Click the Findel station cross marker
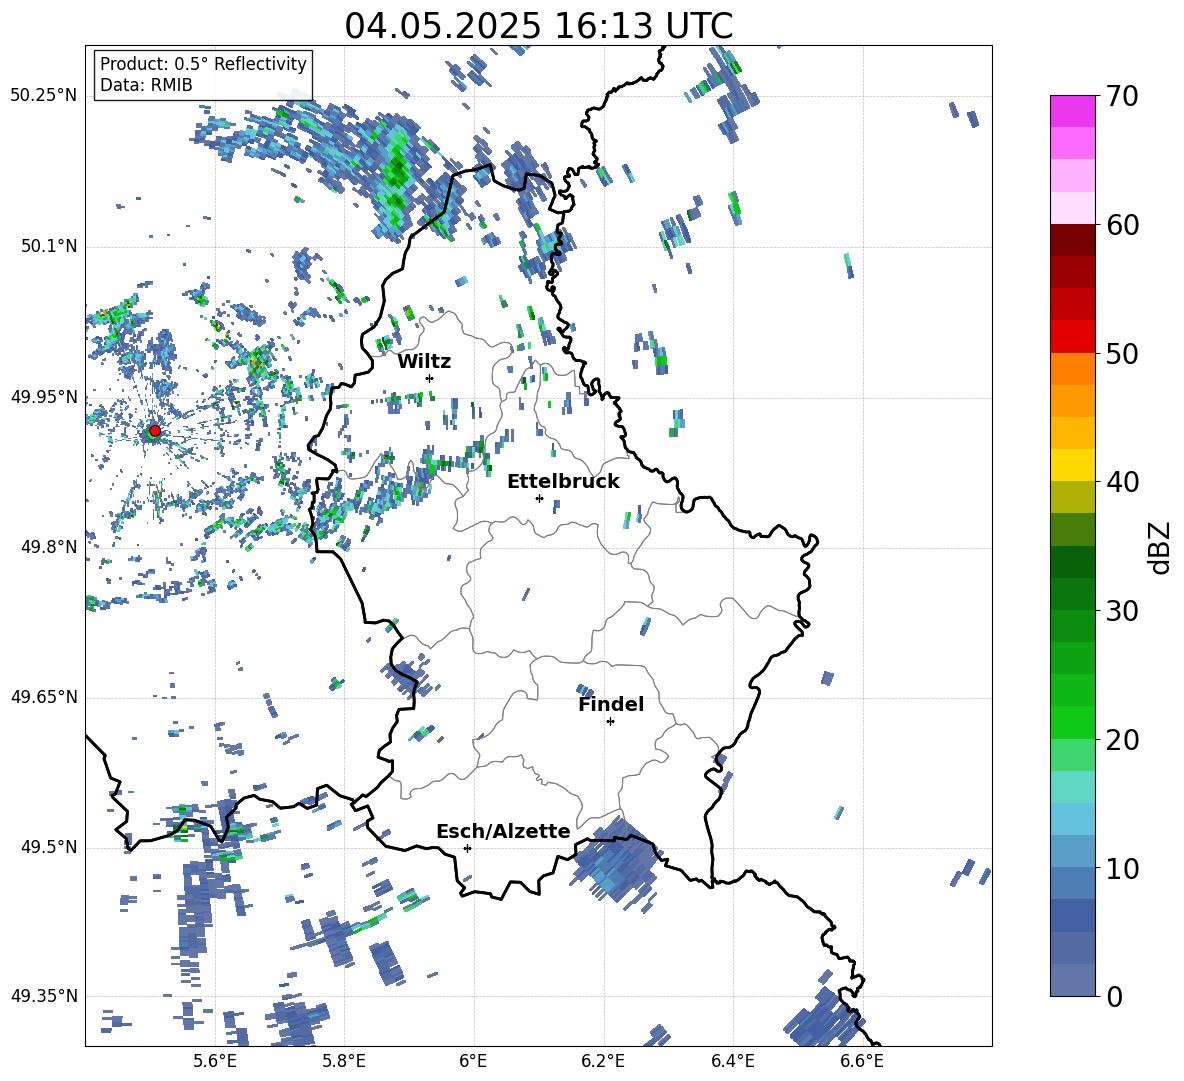The width and height of the screenshot is (1184, 1081). click(x=610, y=722)
